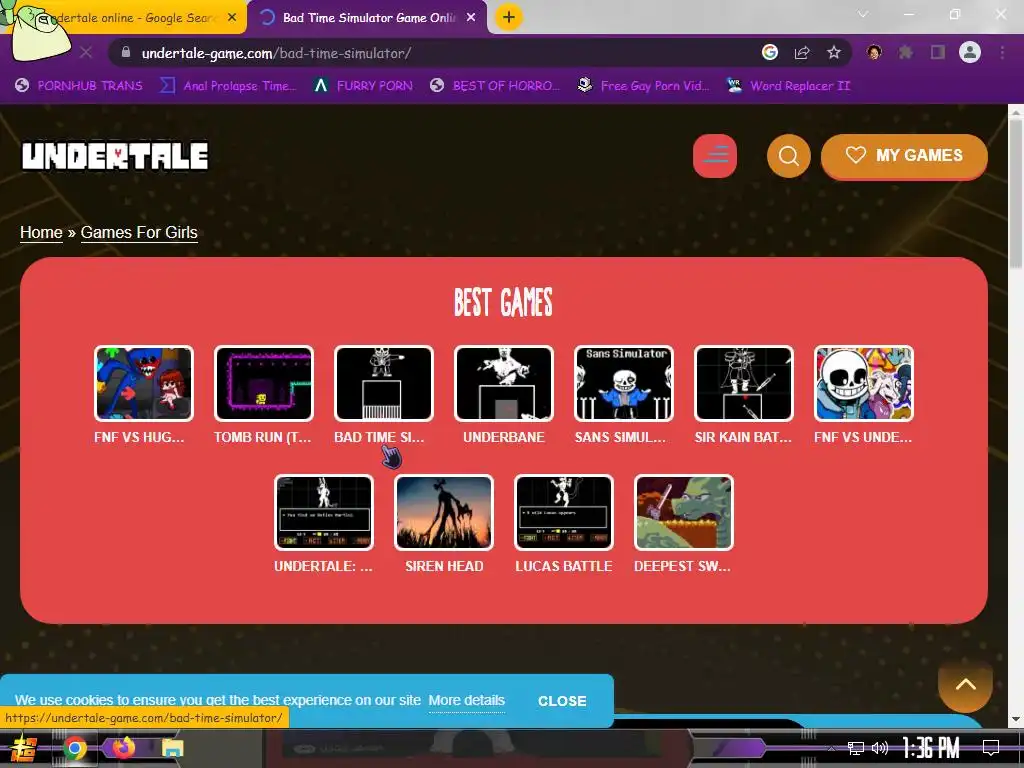The image size is (1024, 768).
Task: Open the Extensions puzzle icon
Action: (x=906, y=52)
